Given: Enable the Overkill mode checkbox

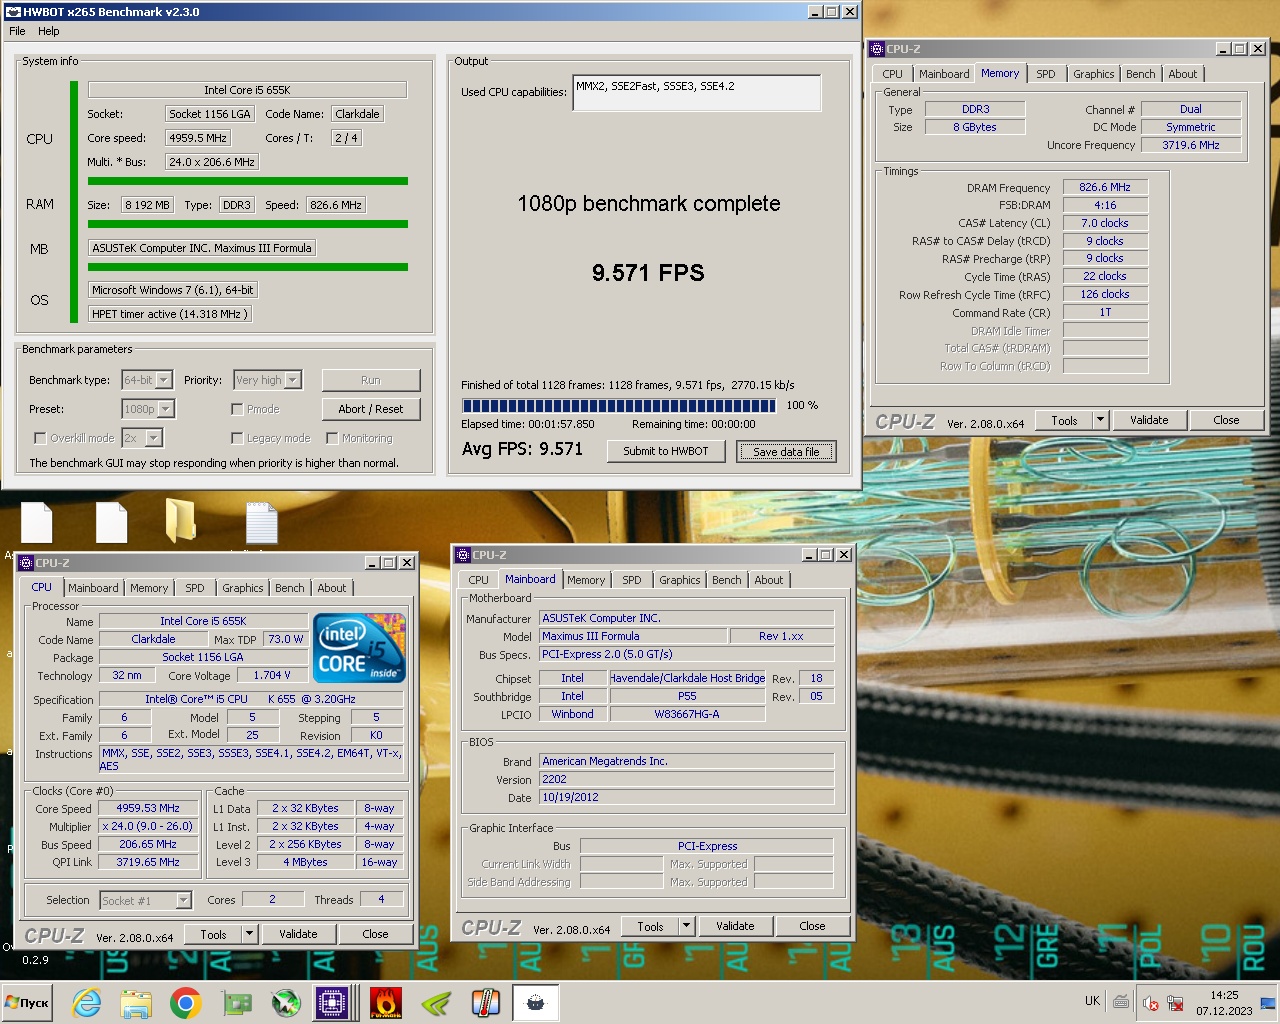Looking at the screenshot, I should point(40,438).
